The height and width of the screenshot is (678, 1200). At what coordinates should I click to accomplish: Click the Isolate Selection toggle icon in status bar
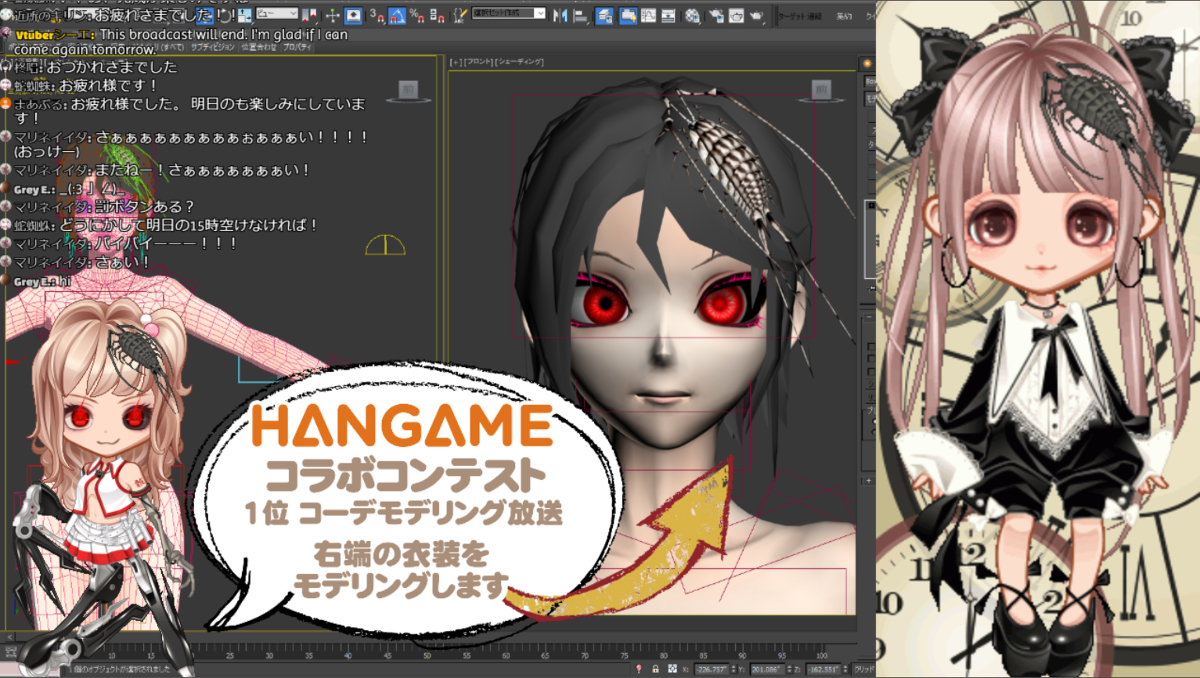(638, 669)
